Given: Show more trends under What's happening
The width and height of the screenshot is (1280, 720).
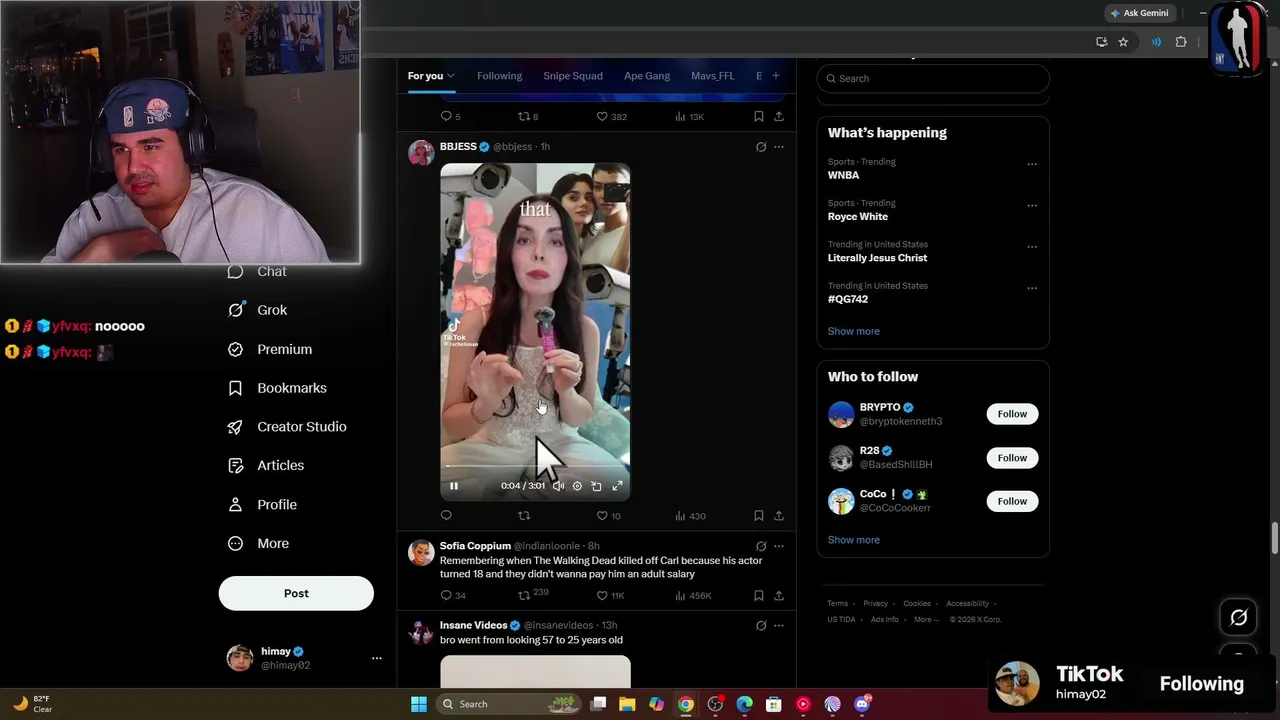Looking at the screenshot, I should [854, 331].
